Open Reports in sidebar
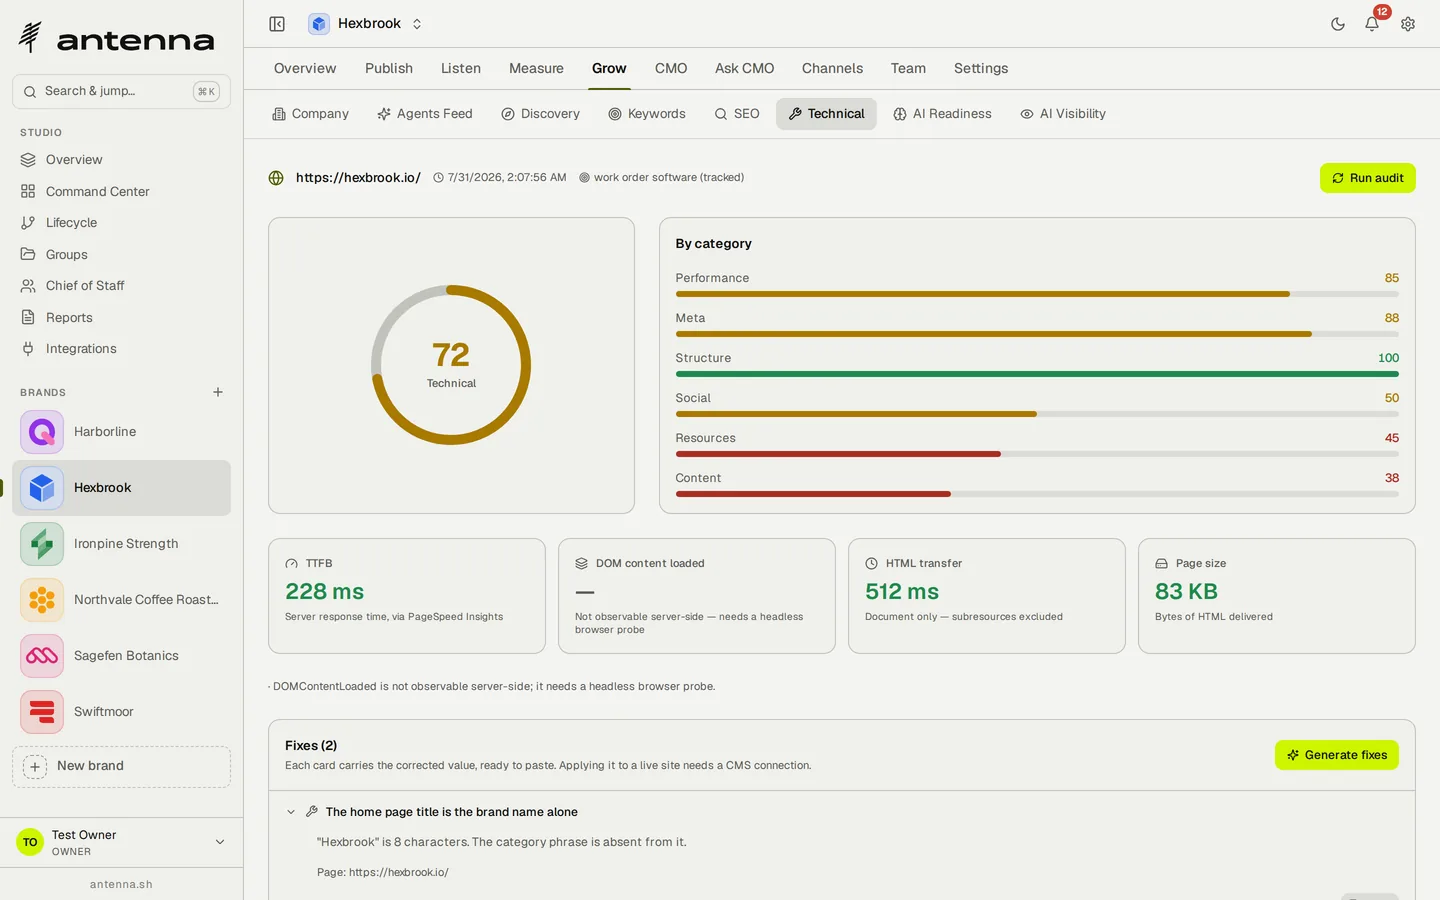 (121, 317)
